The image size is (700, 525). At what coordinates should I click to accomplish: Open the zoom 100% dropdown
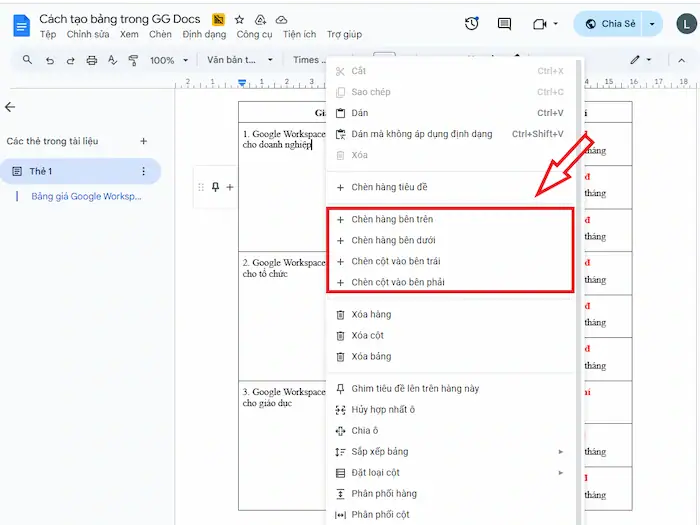(x=168, y=60)
